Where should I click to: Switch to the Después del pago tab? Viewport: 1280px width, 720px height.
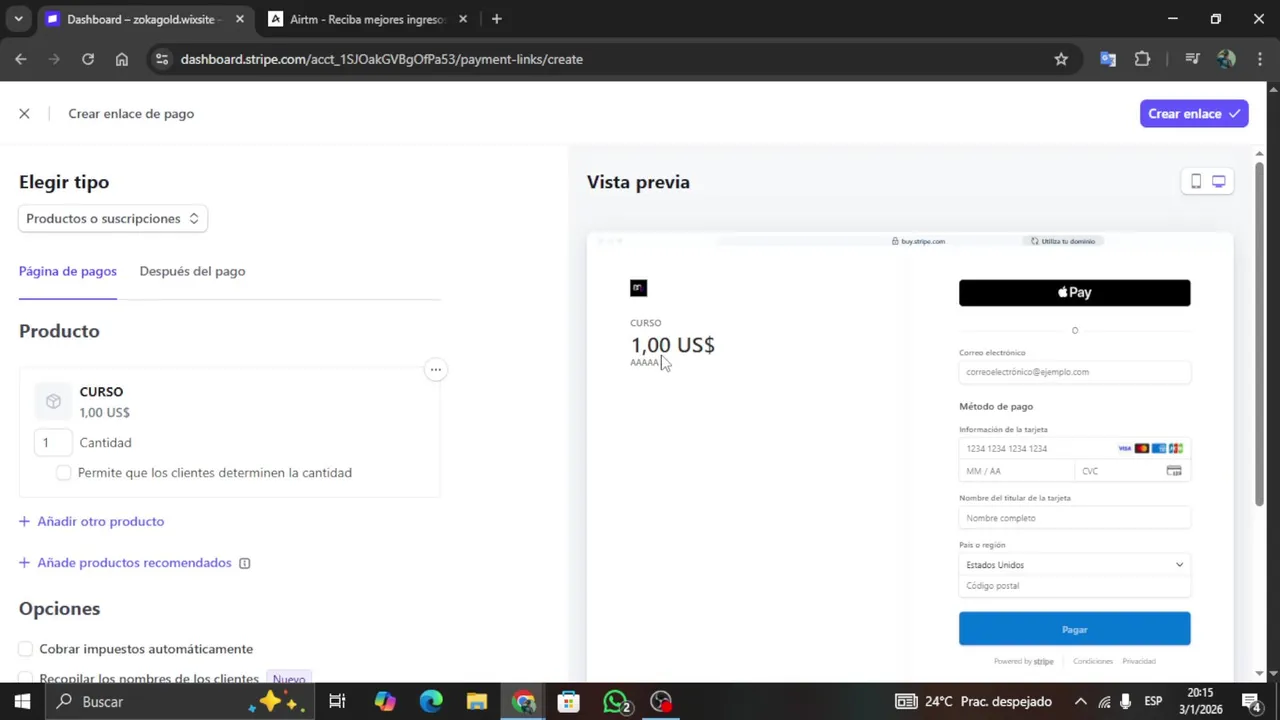point(192,271)
